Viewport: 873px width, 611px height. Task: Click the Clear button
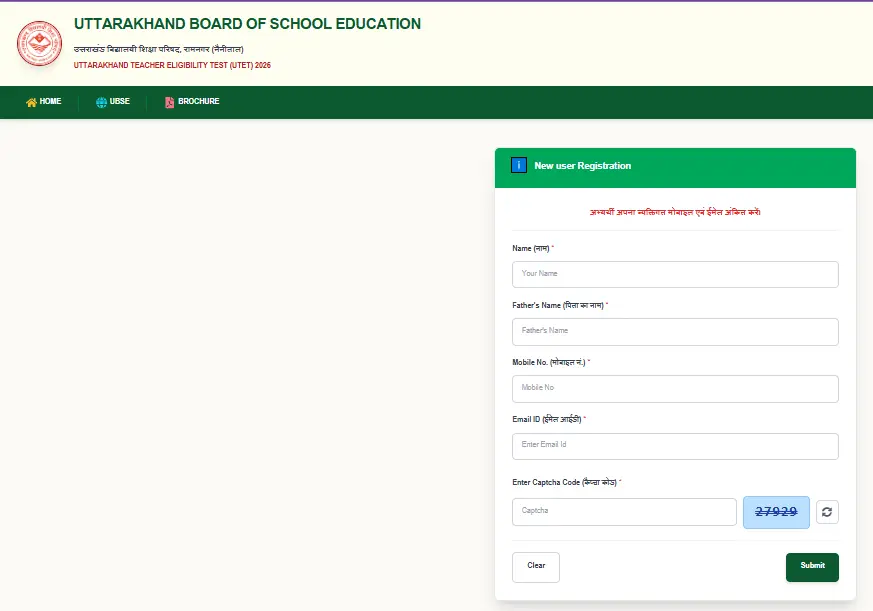pos(536,567)
